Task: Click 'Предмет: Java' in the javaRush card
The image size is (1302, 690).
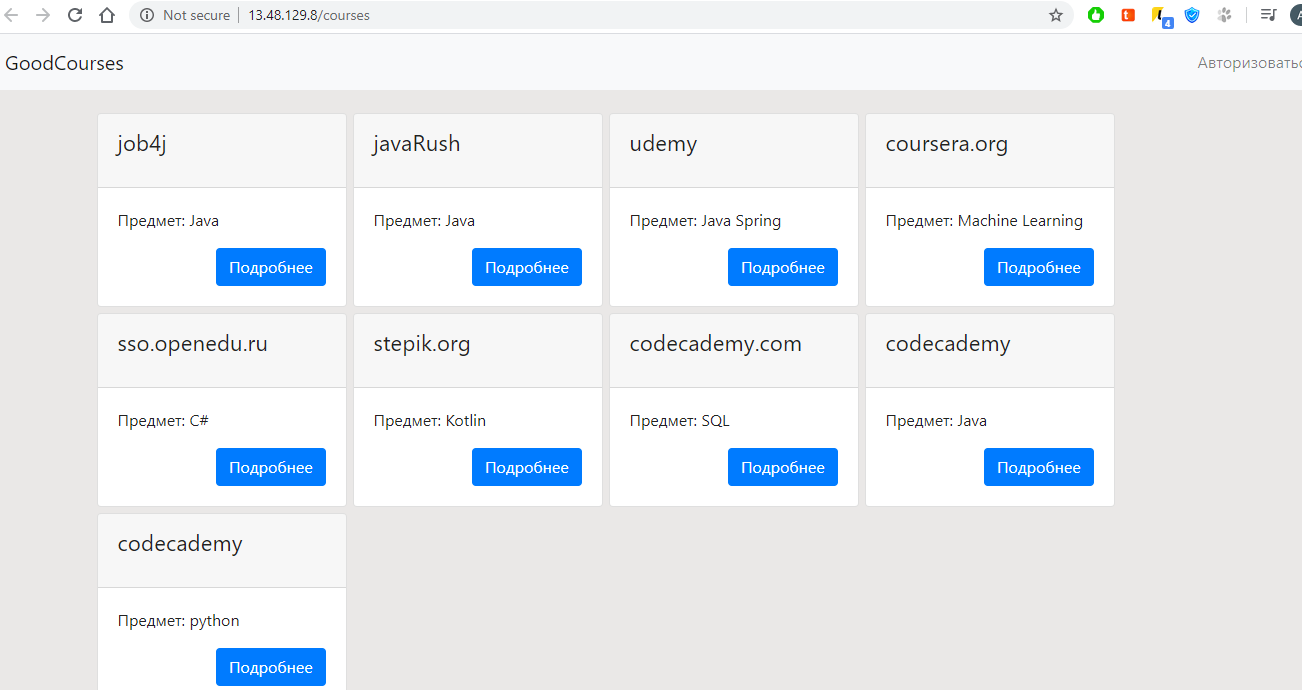Action: (x=424, y=220)
